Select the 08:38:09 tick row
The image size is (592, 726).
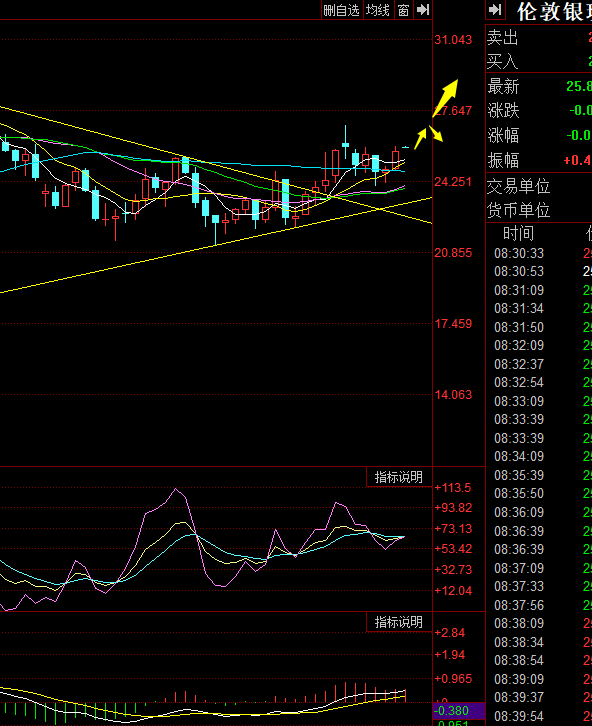[539, 623]
